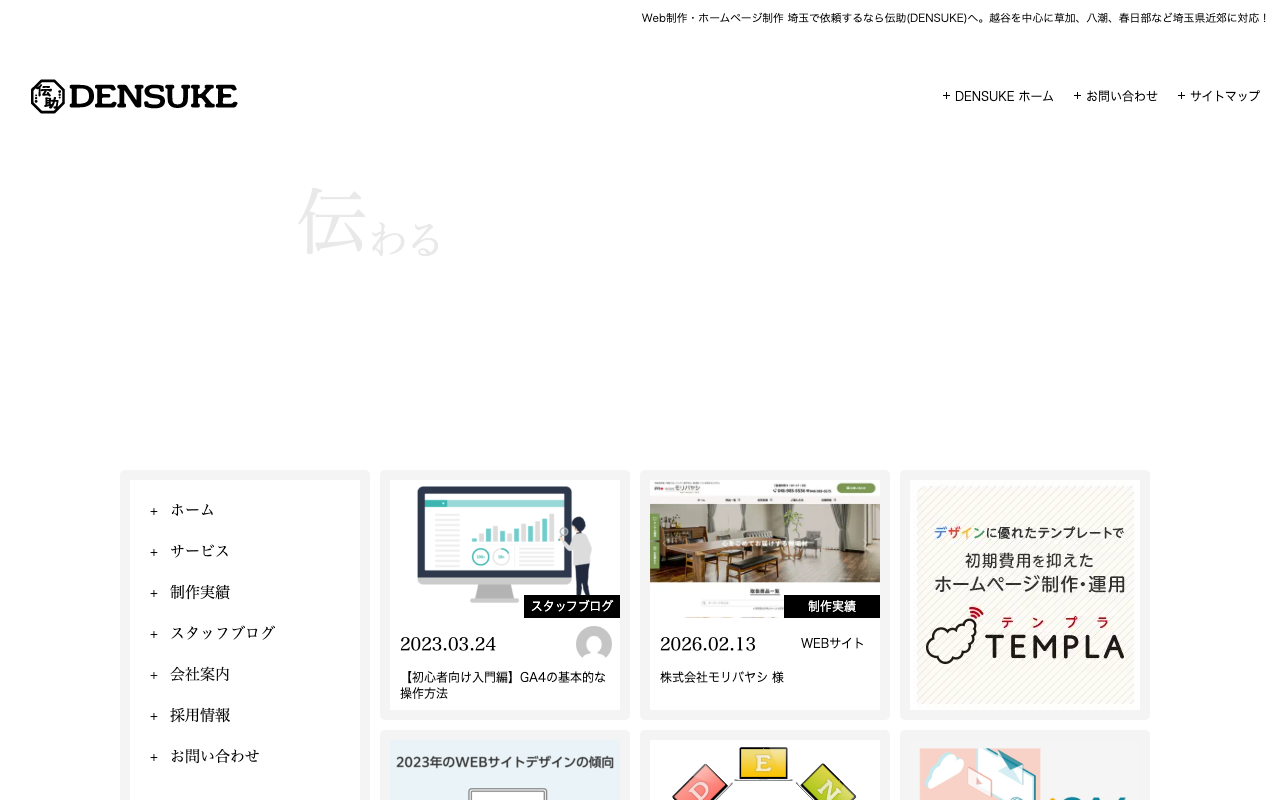Click the plus icon beside スタッフブログ menu item
The height and width of the screenshot is (800, 1280).
(x=154, y=634)
